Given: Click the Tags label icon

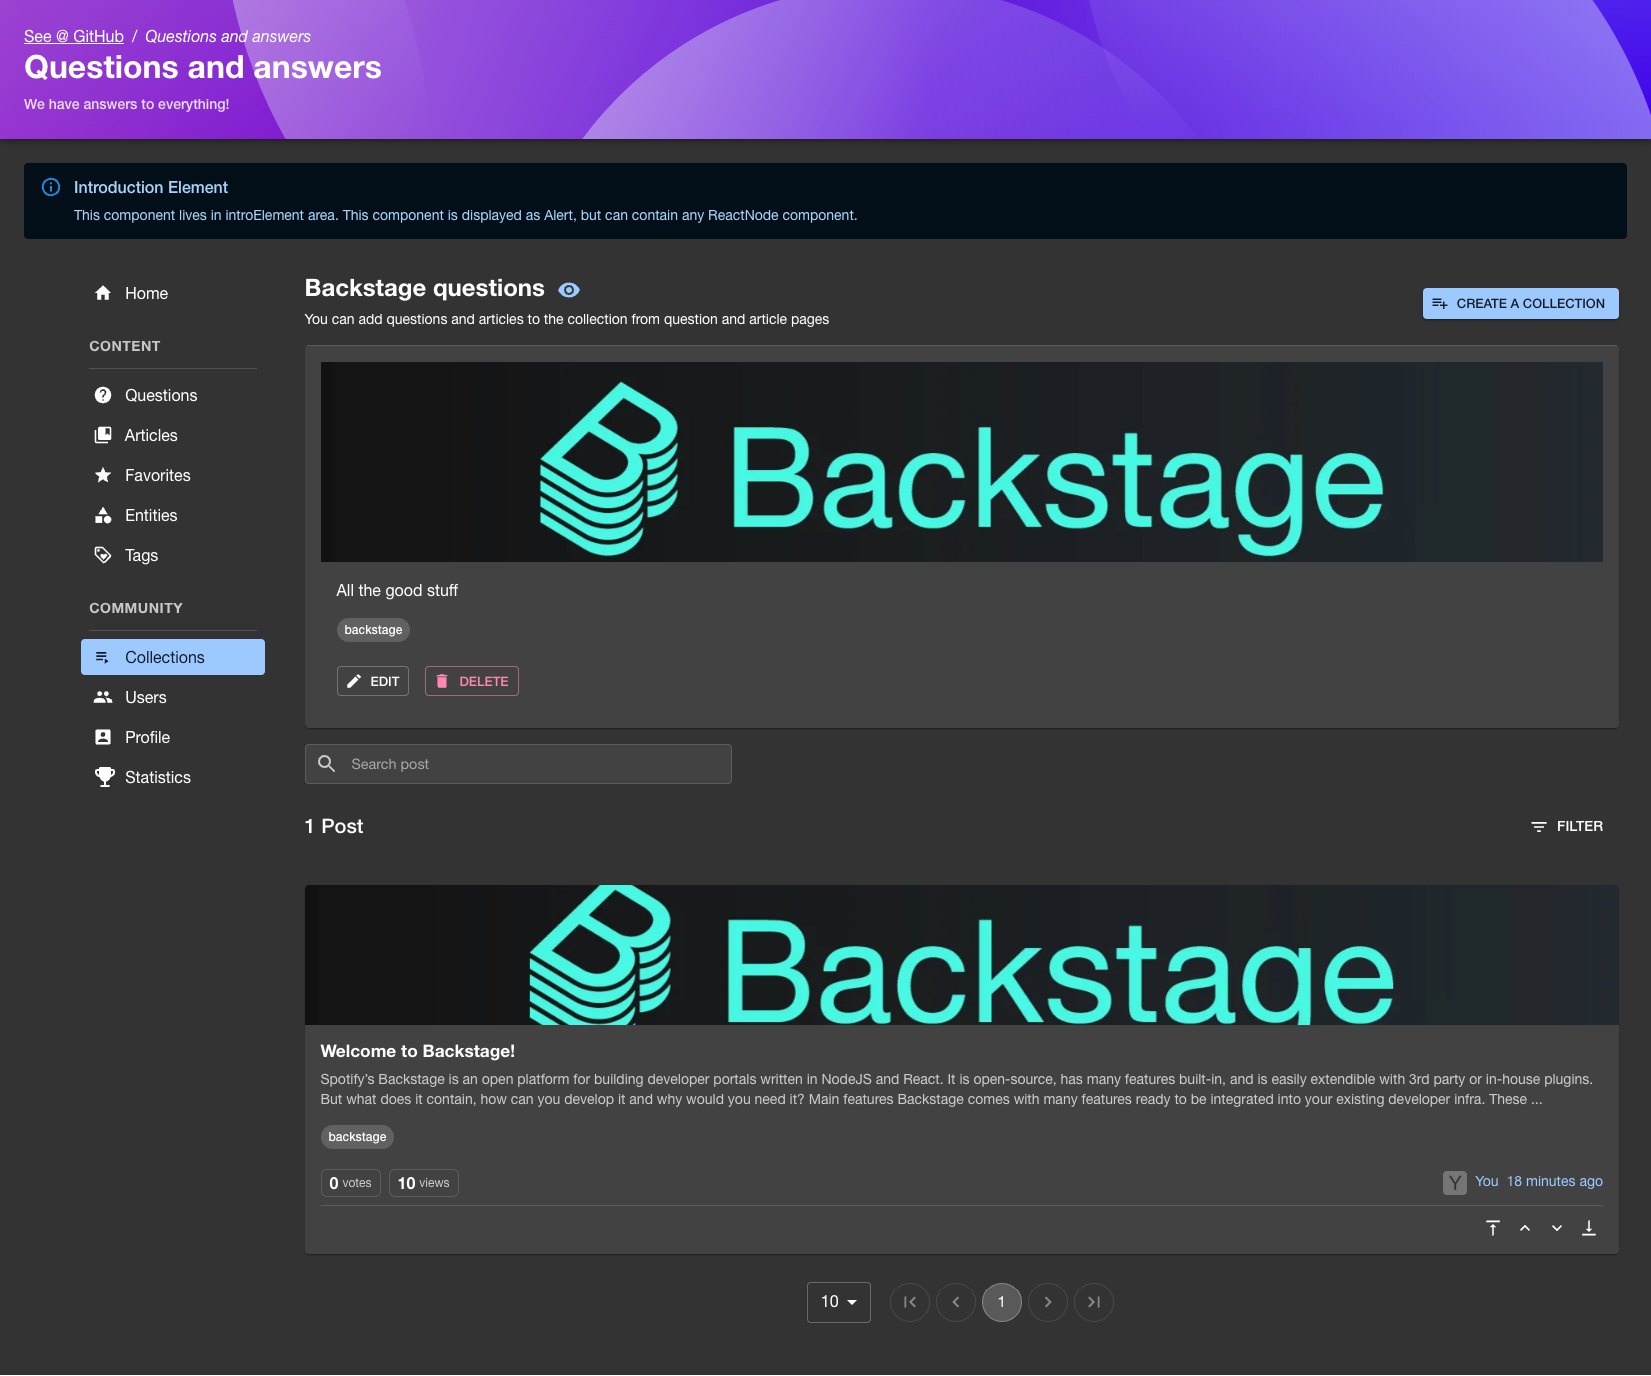Looking at the screenshot, I should (103, 555).
